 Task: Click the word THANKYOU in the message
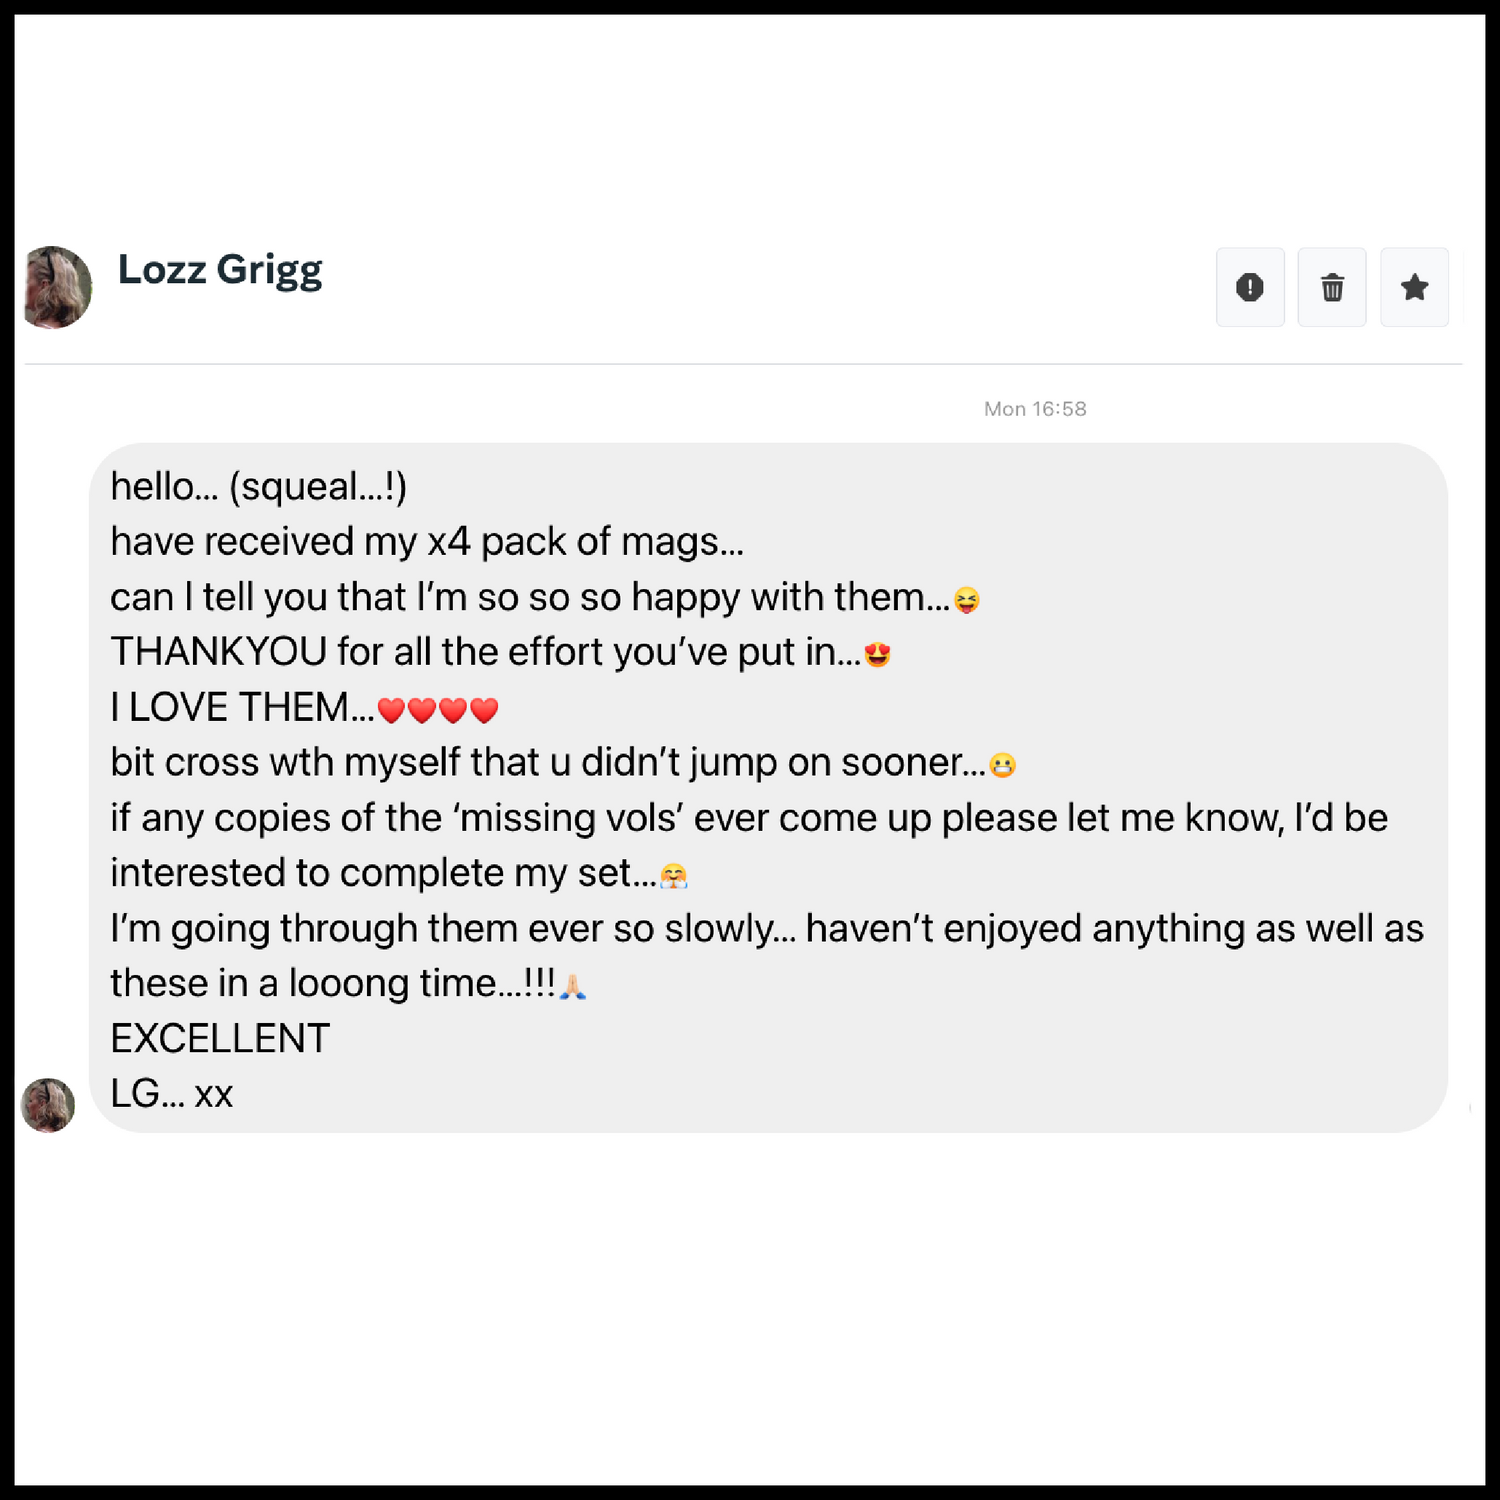[218, 652]
